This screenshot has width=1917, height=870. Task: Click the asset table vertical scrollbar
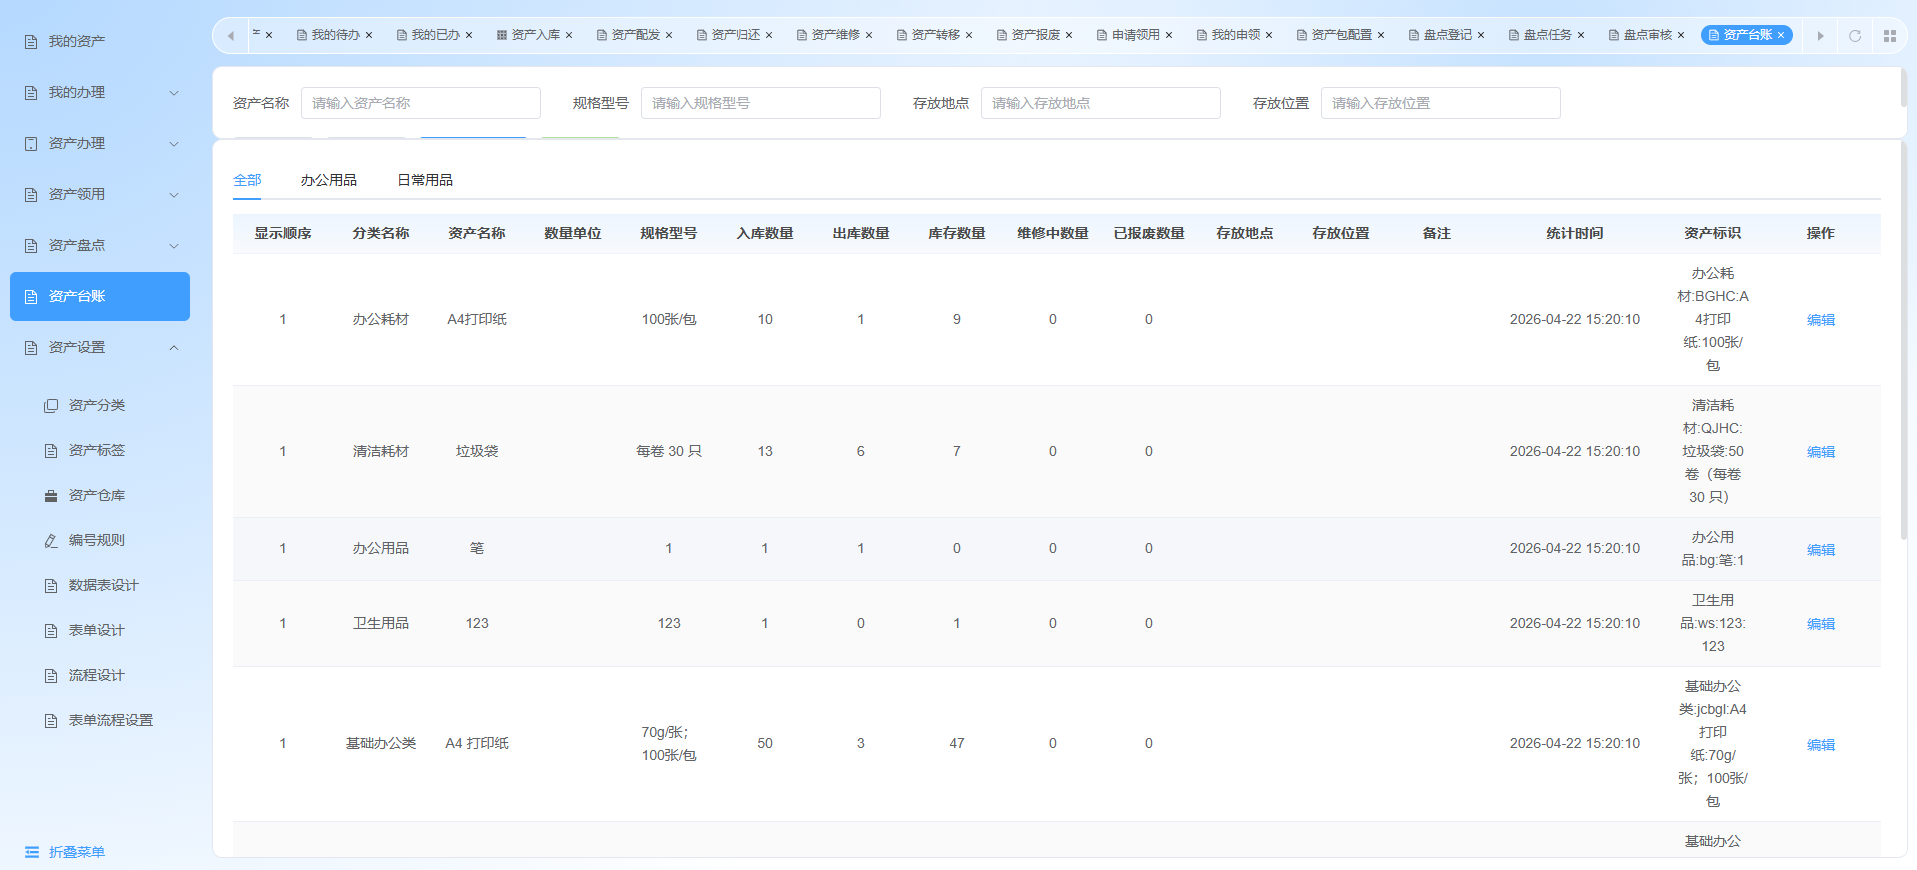point(1903,340)
